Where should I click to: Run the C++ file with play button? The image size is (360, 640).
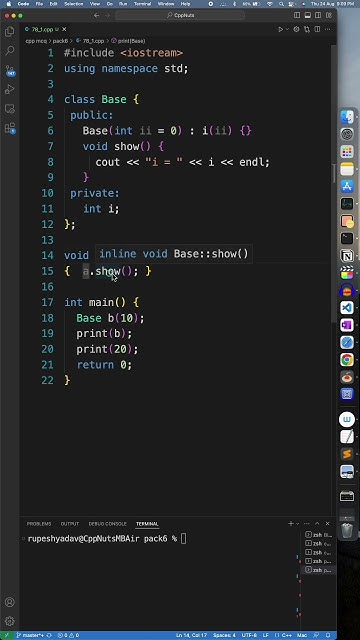click(280, 29)
